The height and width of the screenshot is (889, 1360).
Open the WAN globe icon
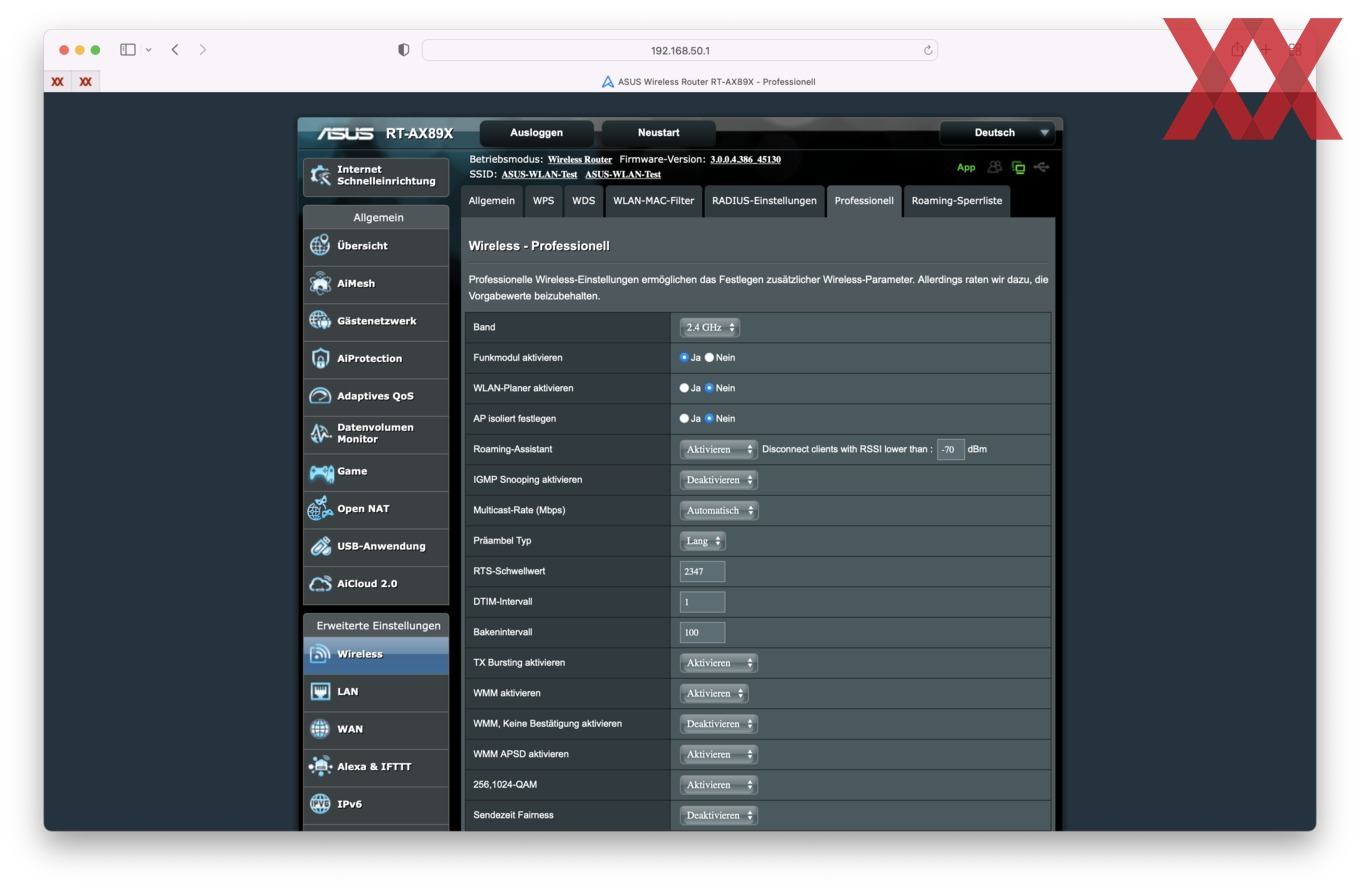coord(320,729)
